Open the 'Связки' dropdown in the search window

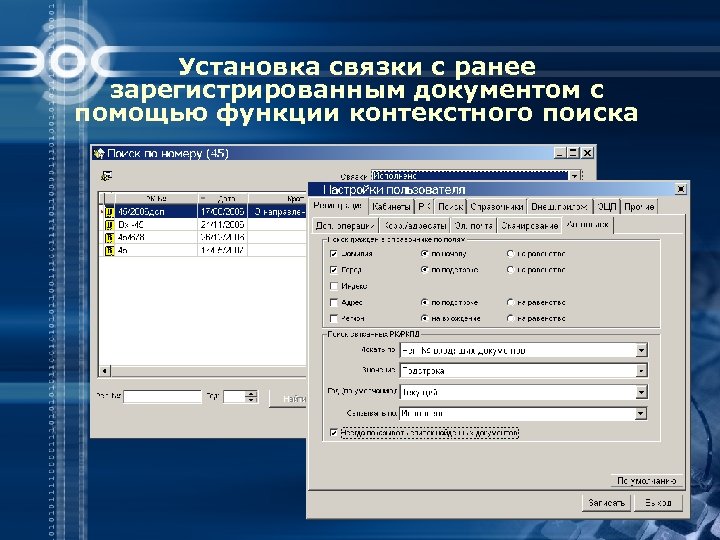tap(574, 176)
